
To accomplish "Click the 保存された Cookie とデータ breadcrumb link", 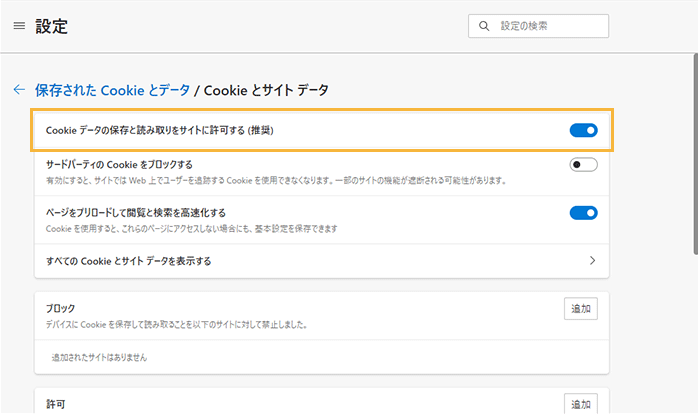I will [x=112, y=90].
